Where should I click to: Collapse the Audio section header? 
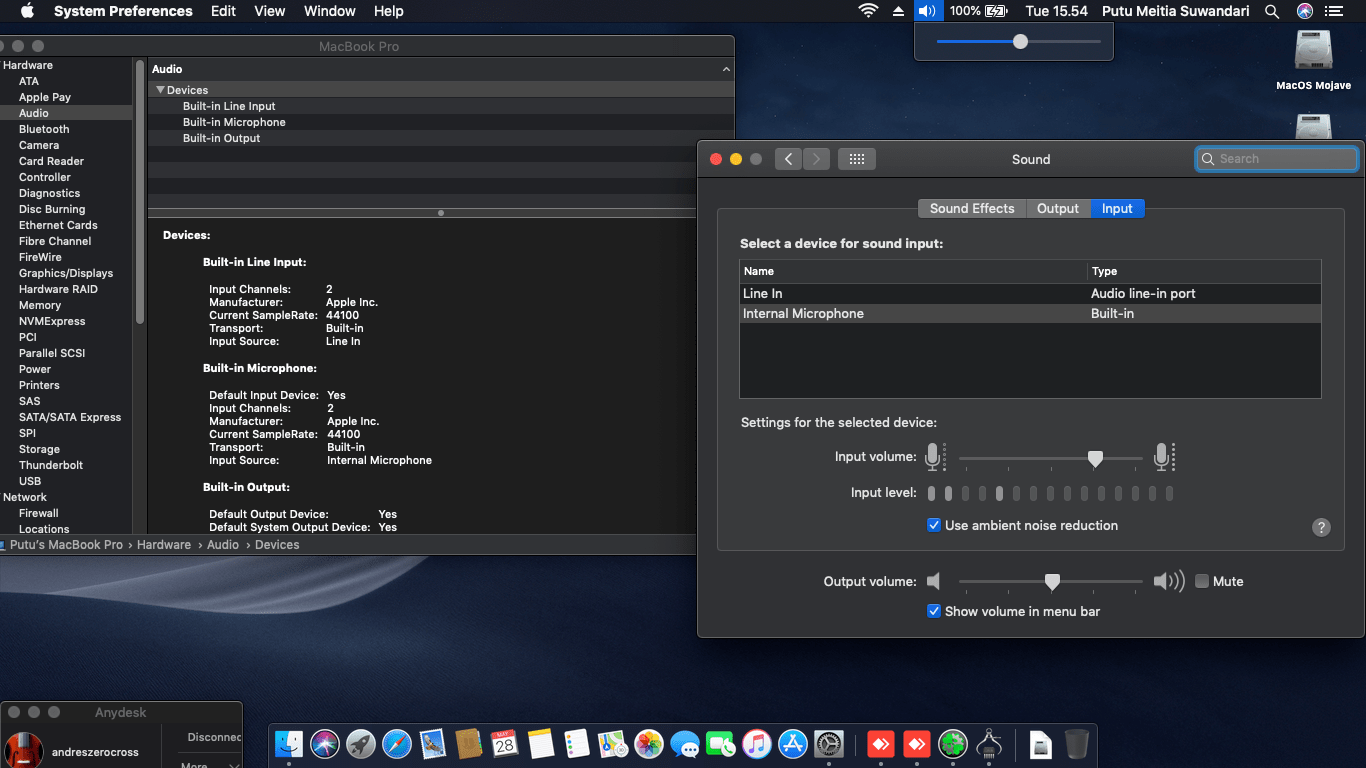click(x=727, y=69)
